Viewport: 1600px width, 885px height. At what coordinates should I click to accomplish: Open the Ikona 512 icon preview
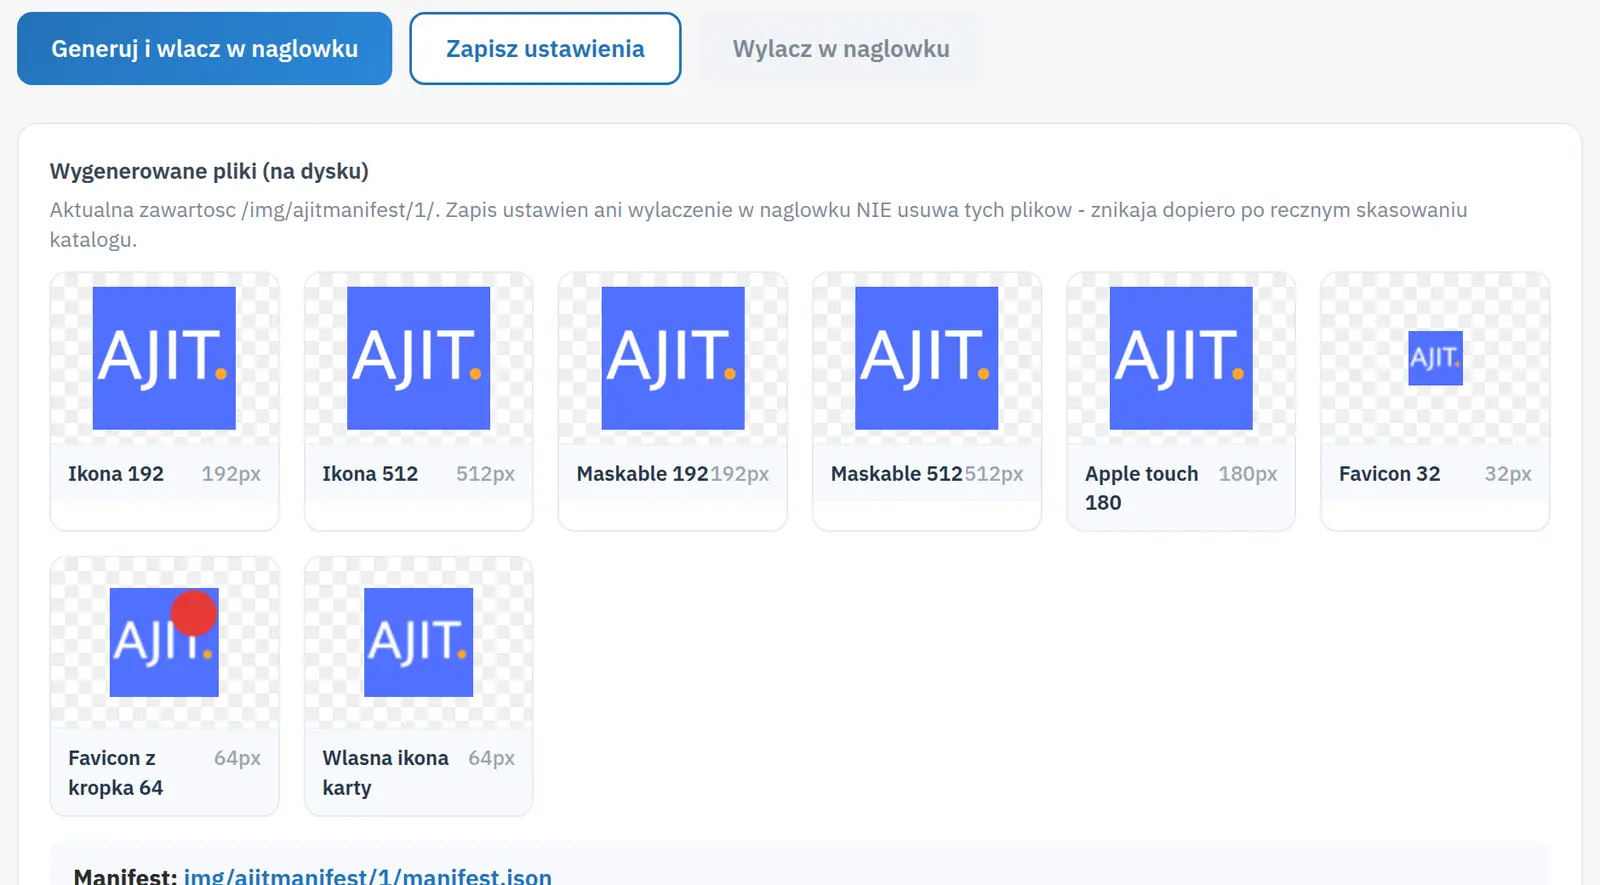tap(418, 358)
